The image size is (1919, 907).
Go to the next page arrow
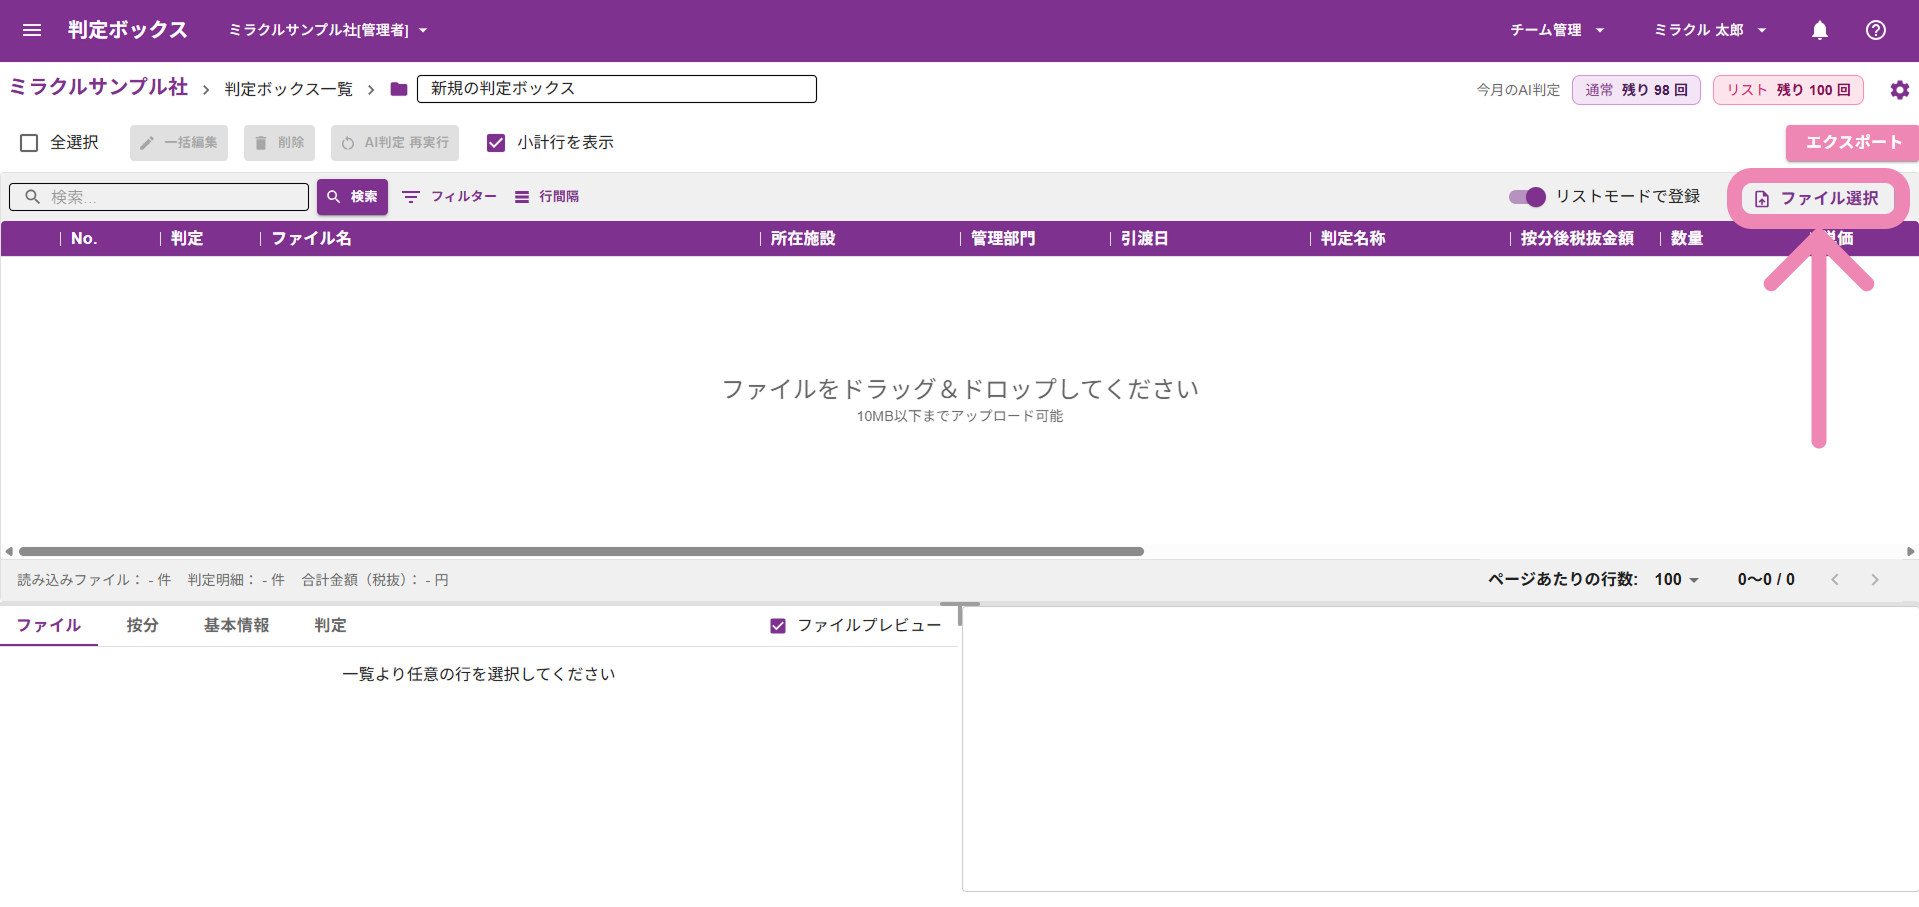1875,580
